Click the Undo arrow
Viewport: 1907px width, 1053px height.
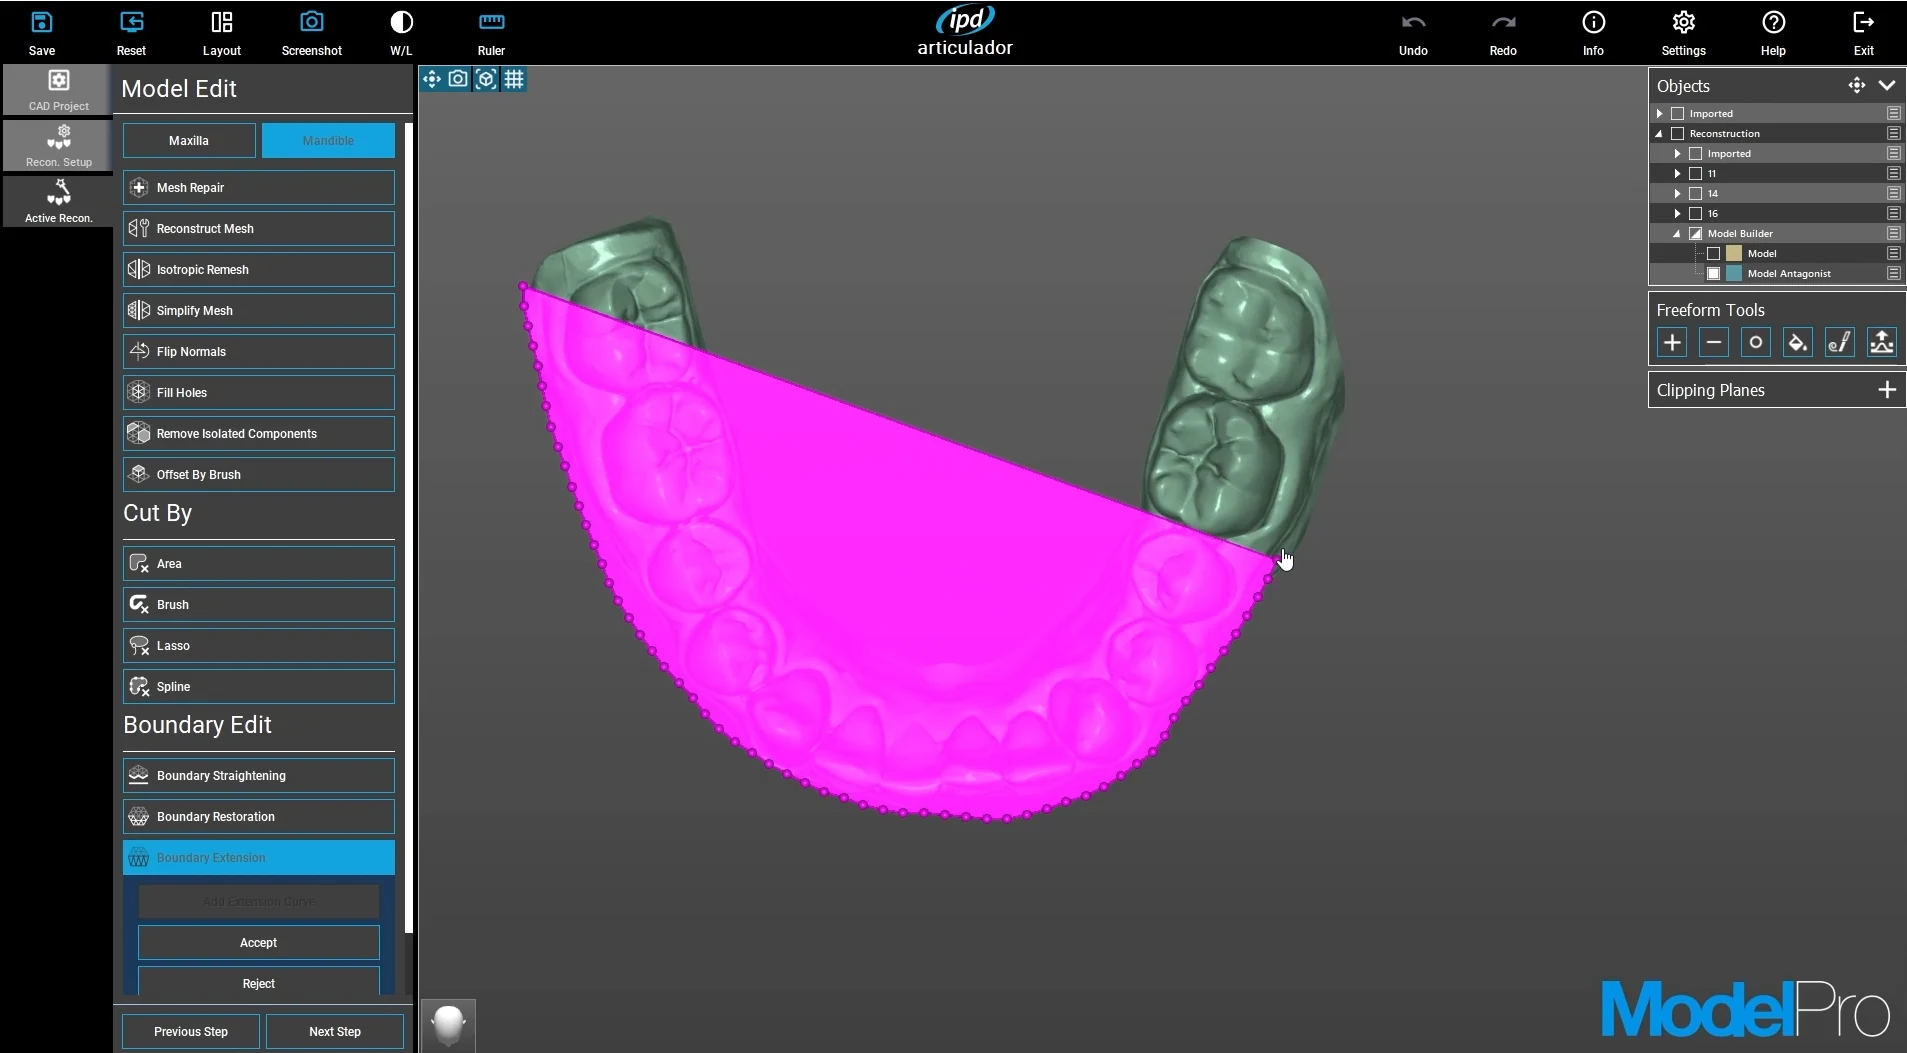(x=1413, y=22)
